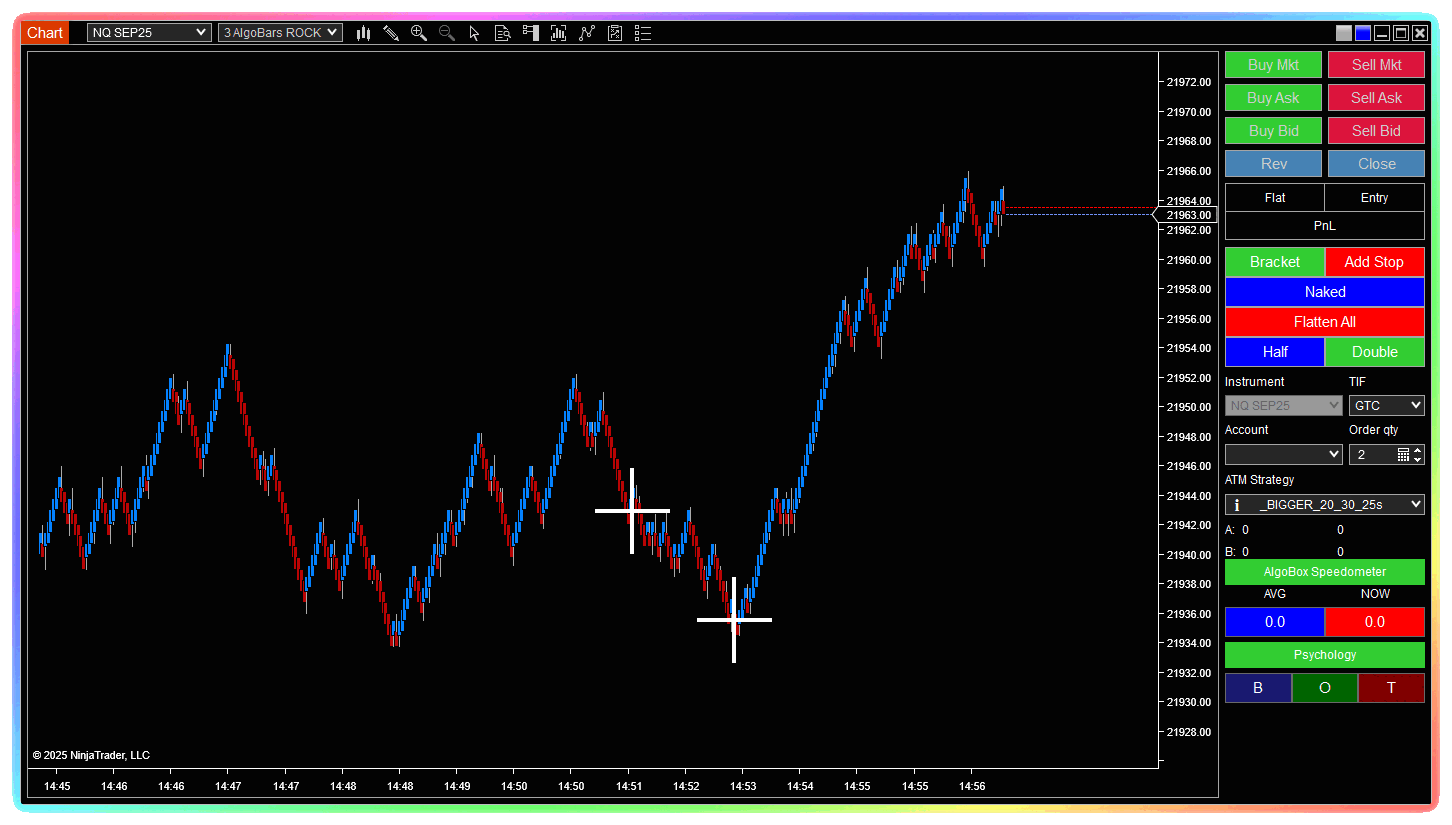Open the bar type candlestick icon
Image resolution: width=1452 pixels, height=825 pixels.
(x=363, y=33)
